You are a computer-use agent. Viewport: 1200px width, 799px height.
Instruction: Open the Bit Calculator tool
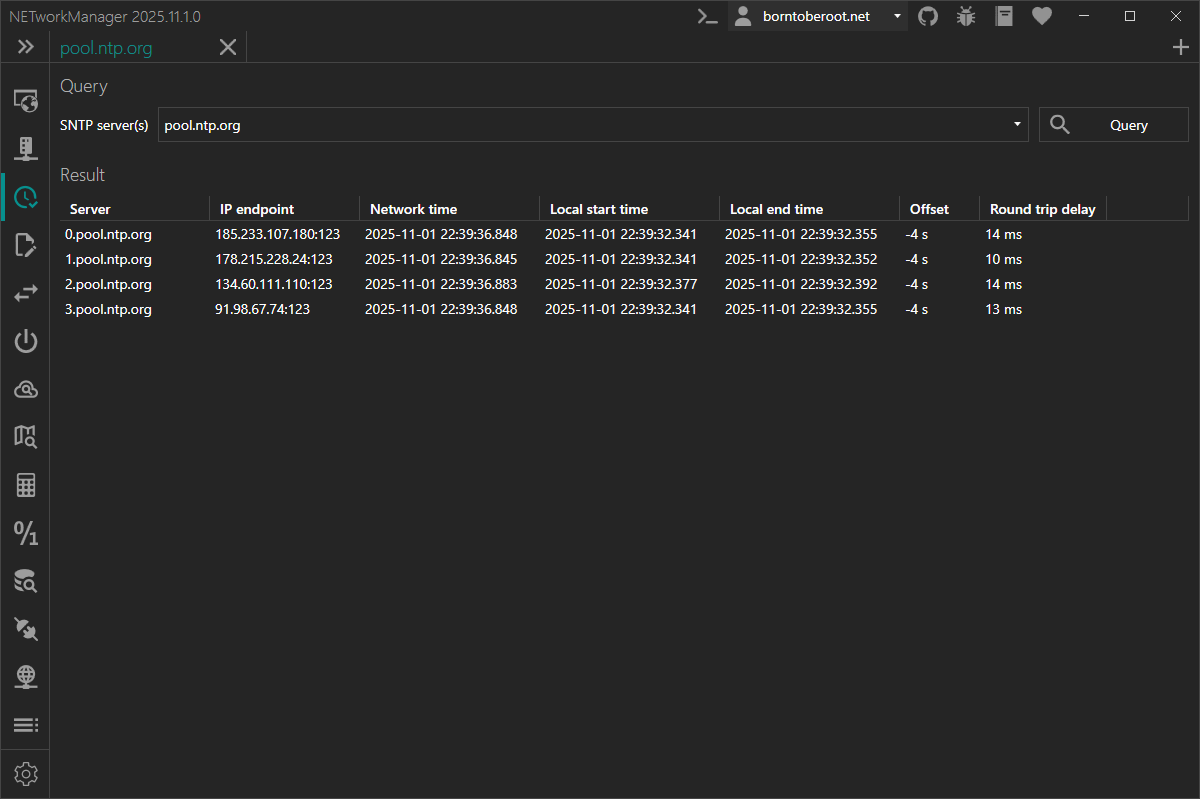pyautogui.click(x=25, y=532)
